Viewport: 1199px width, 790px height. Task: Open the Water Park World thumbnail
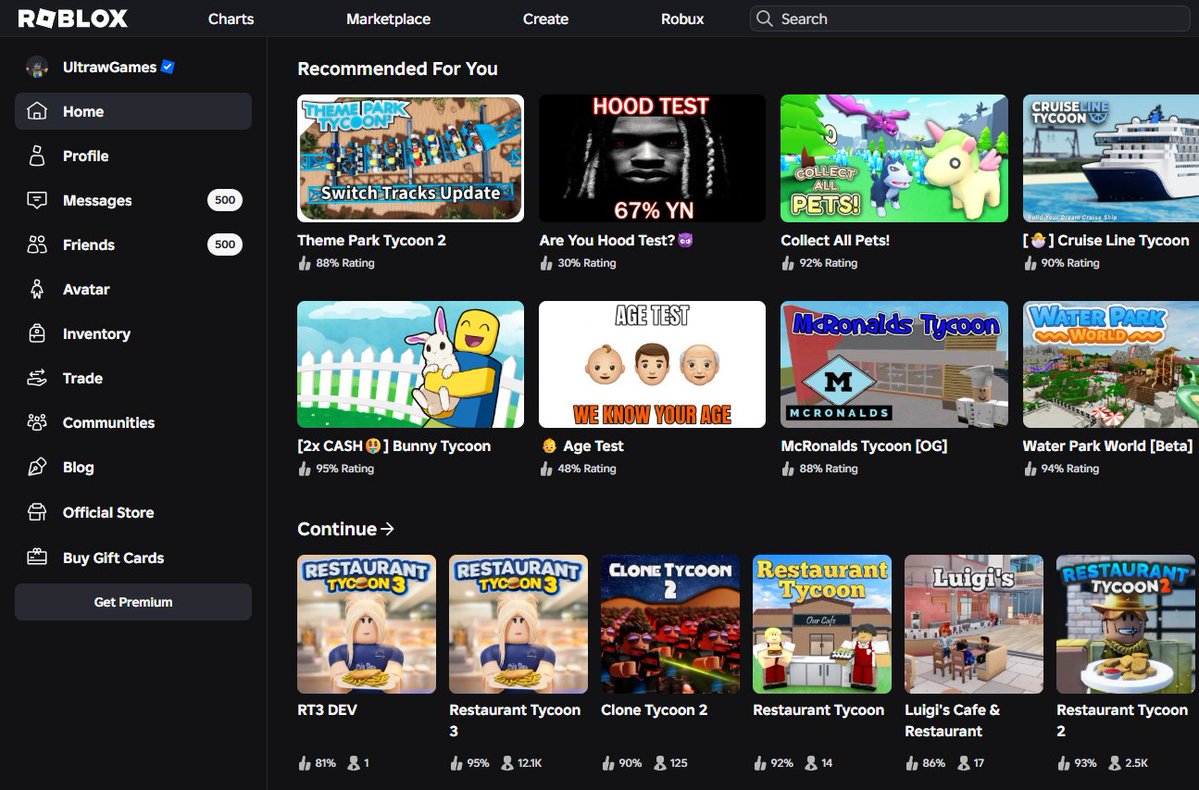(1111, 364)
